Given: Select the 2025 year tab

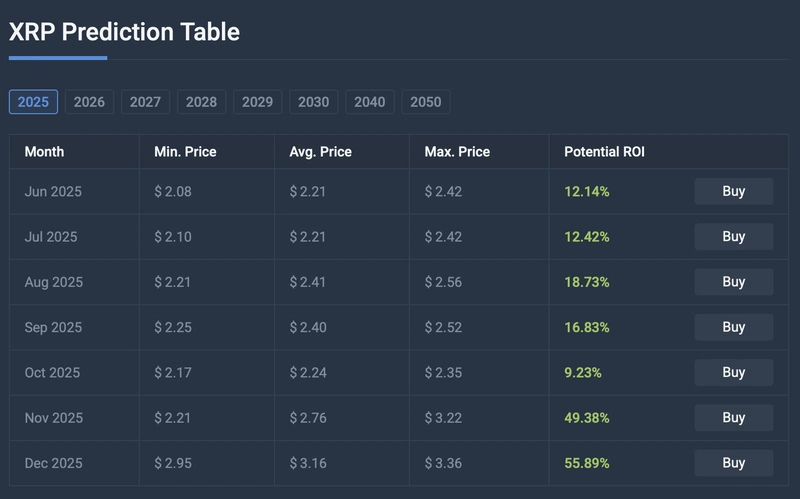Looking at the screenshot, I should coord(33,102).
